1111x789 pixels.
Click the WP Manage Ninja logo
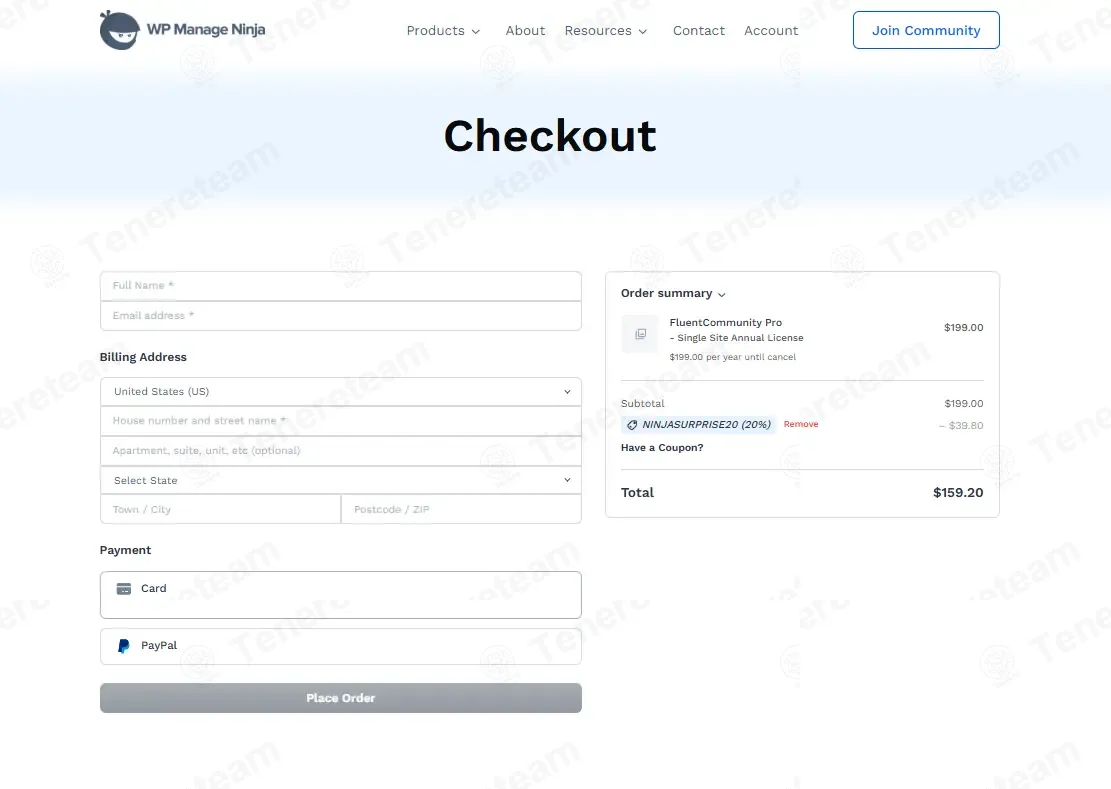click(x=182, y=30)
